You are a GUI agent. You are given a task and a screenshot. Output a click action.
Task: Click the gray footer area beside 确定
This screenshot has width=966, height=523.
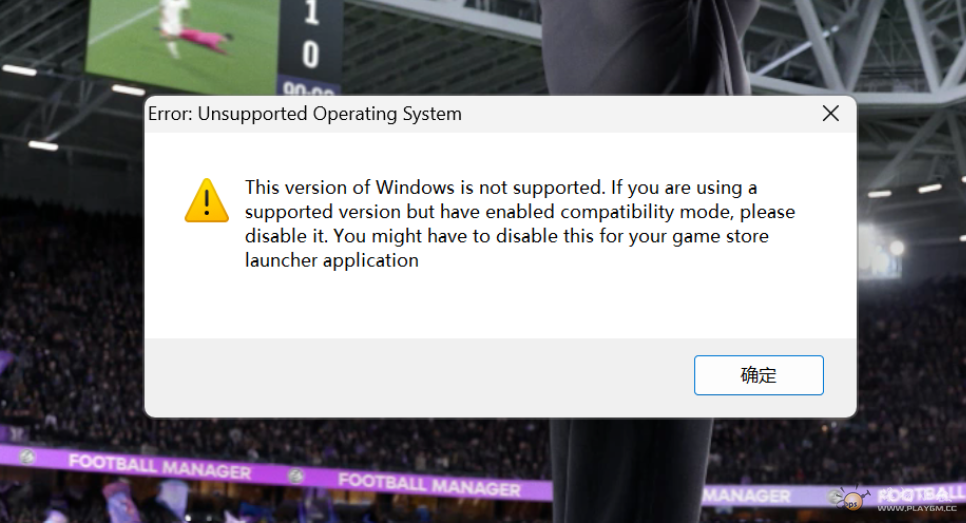419,377
